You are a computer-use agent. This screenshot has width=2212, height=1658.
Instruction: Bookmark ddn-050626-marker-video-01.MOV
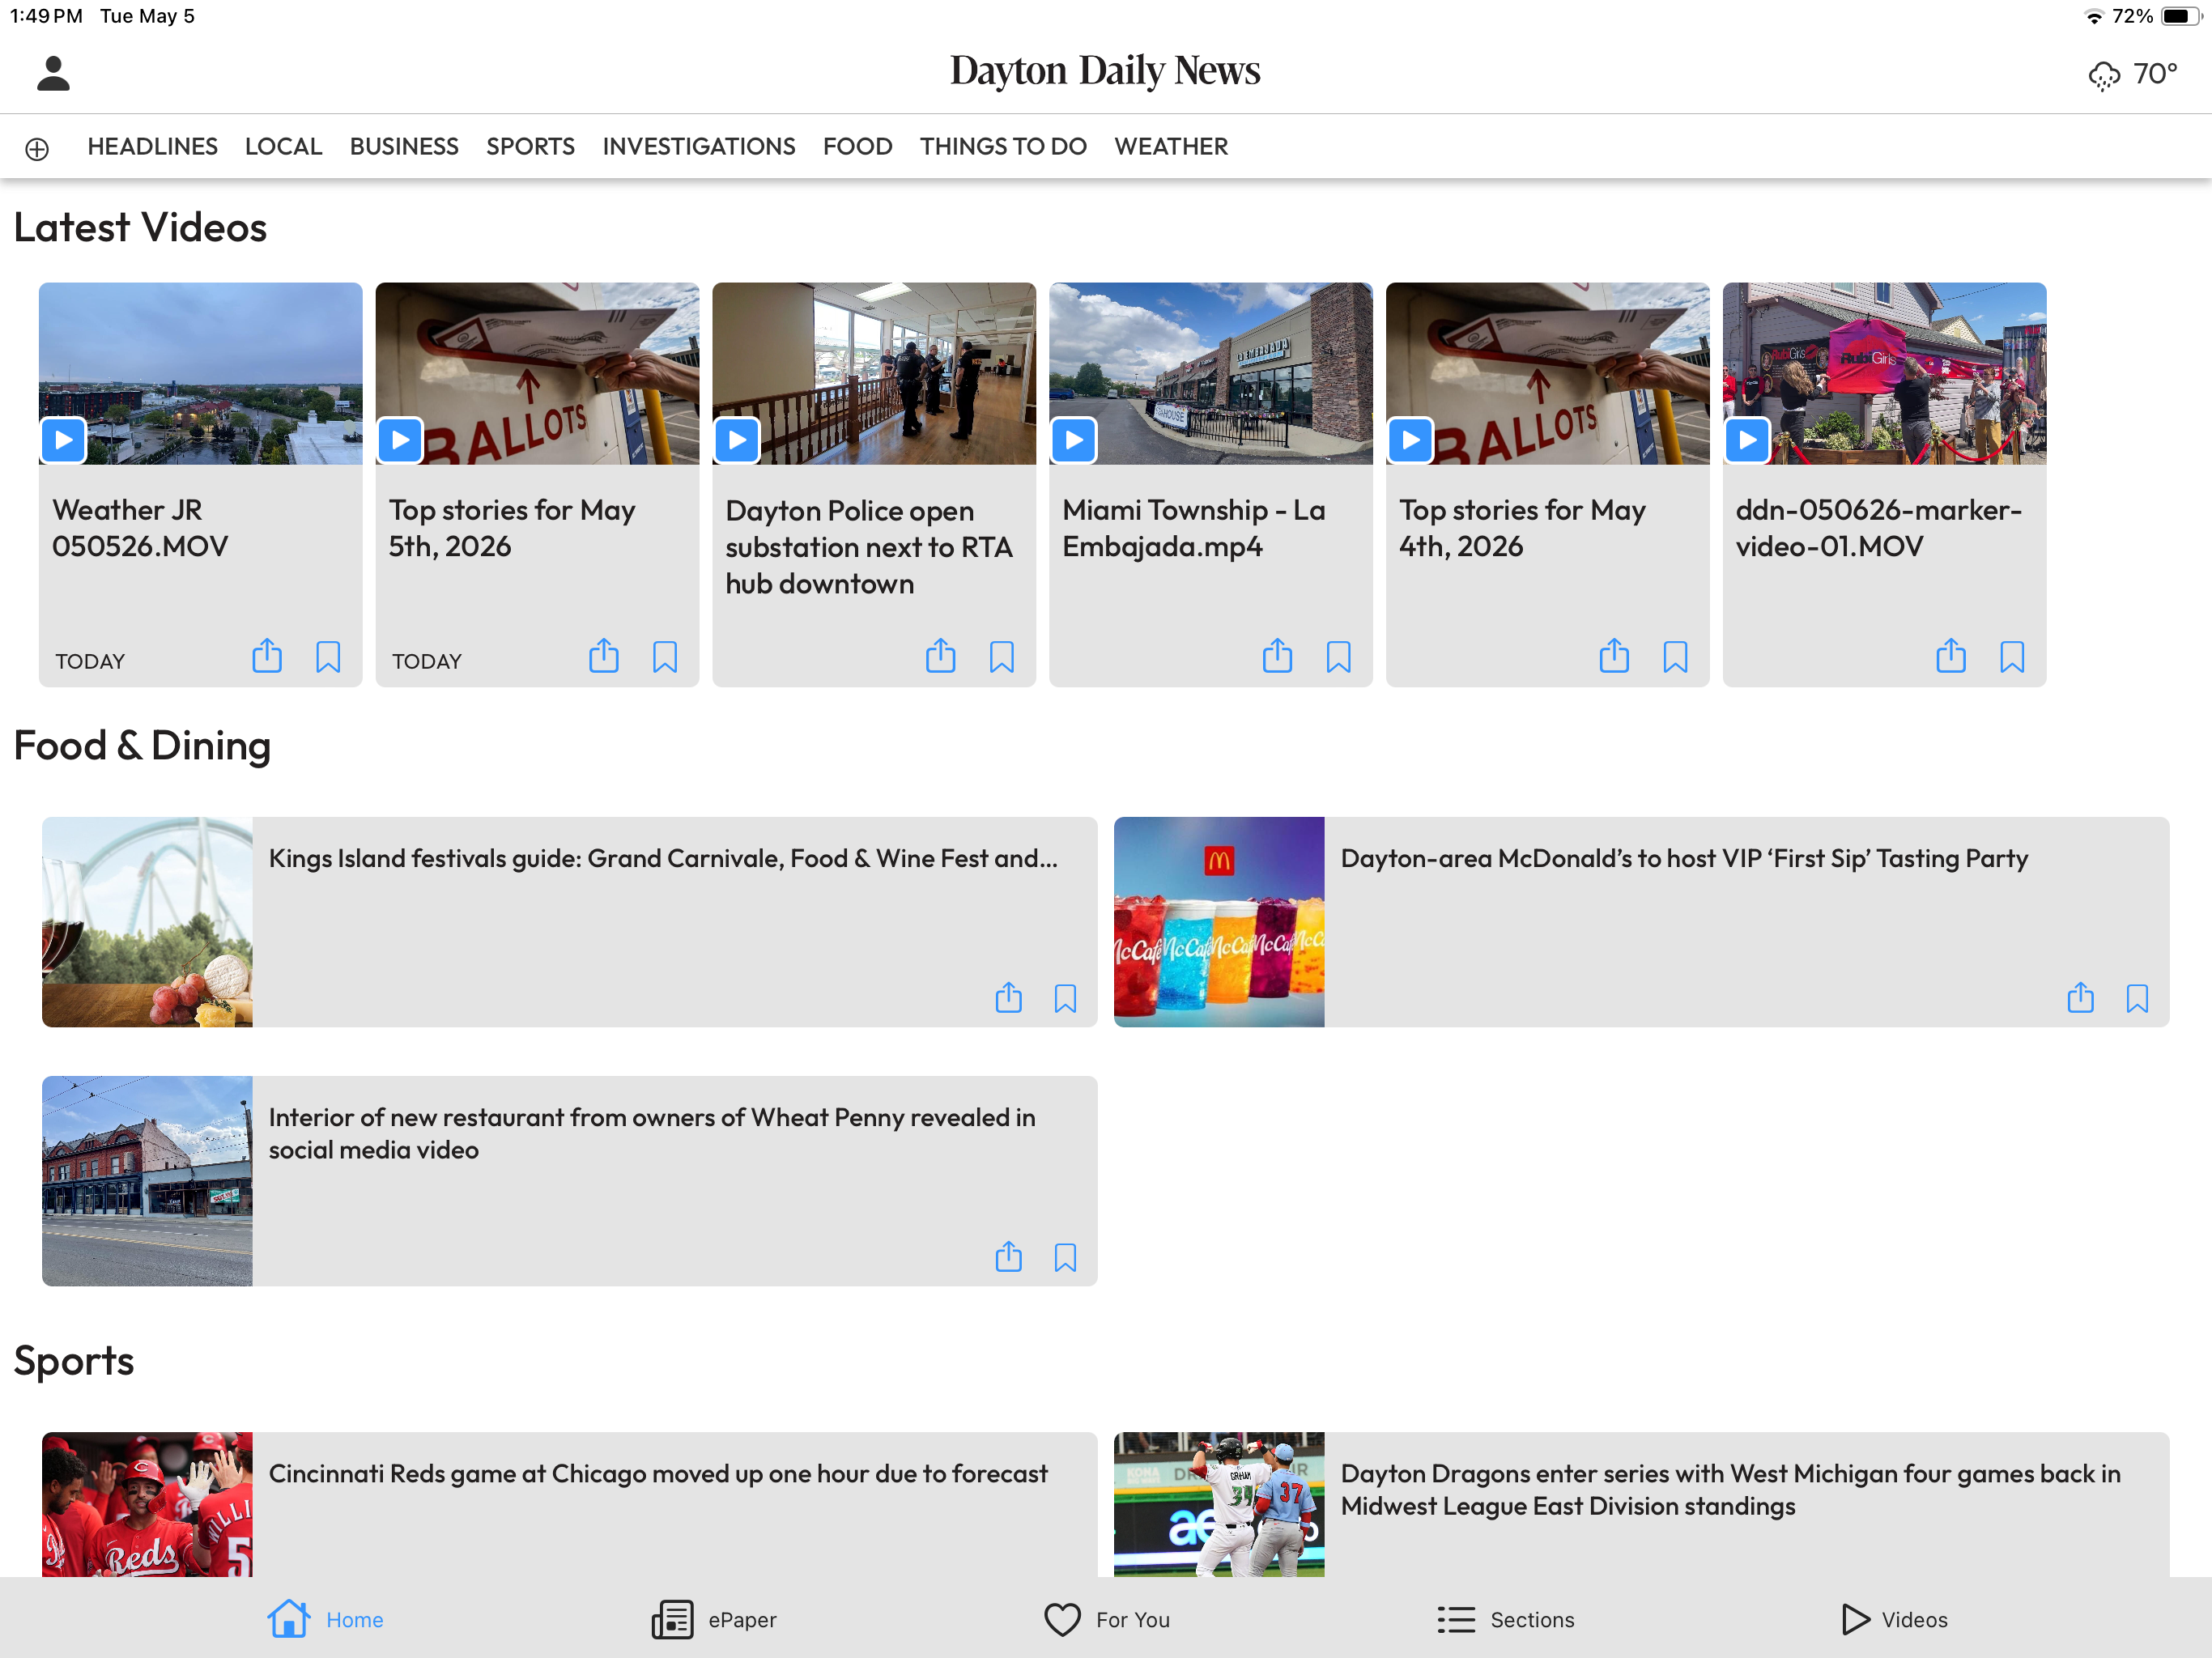coord(2013,657)
